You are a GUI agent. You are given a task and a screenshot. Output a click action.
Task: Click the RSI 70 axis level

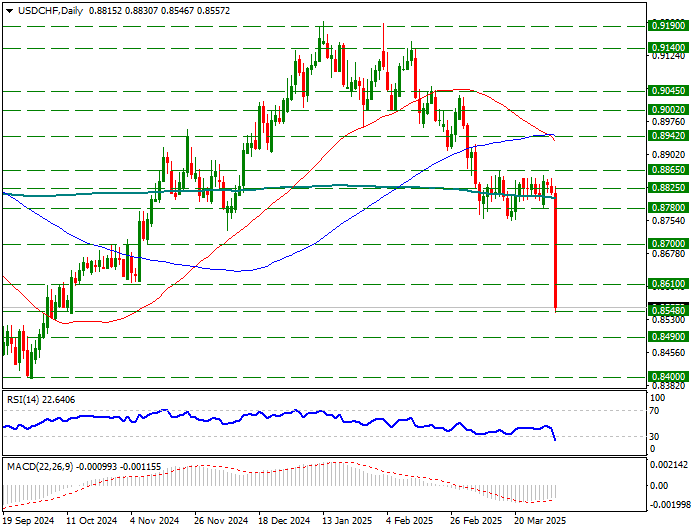654,411
